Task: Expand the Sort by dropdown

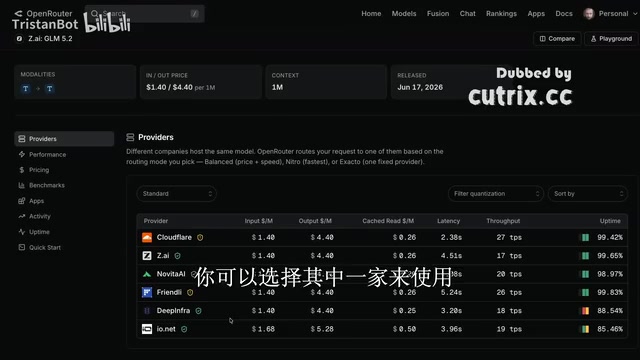Action: (x=588, y=193)
